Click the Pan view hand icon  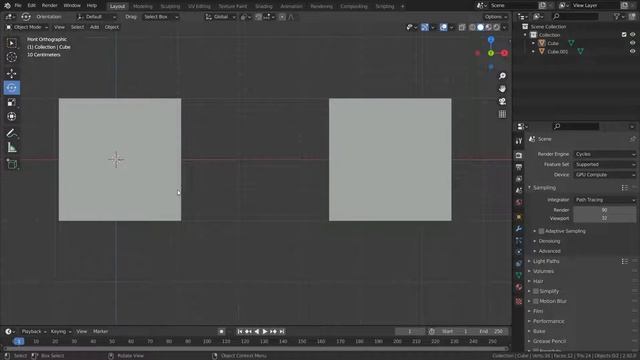502,89
